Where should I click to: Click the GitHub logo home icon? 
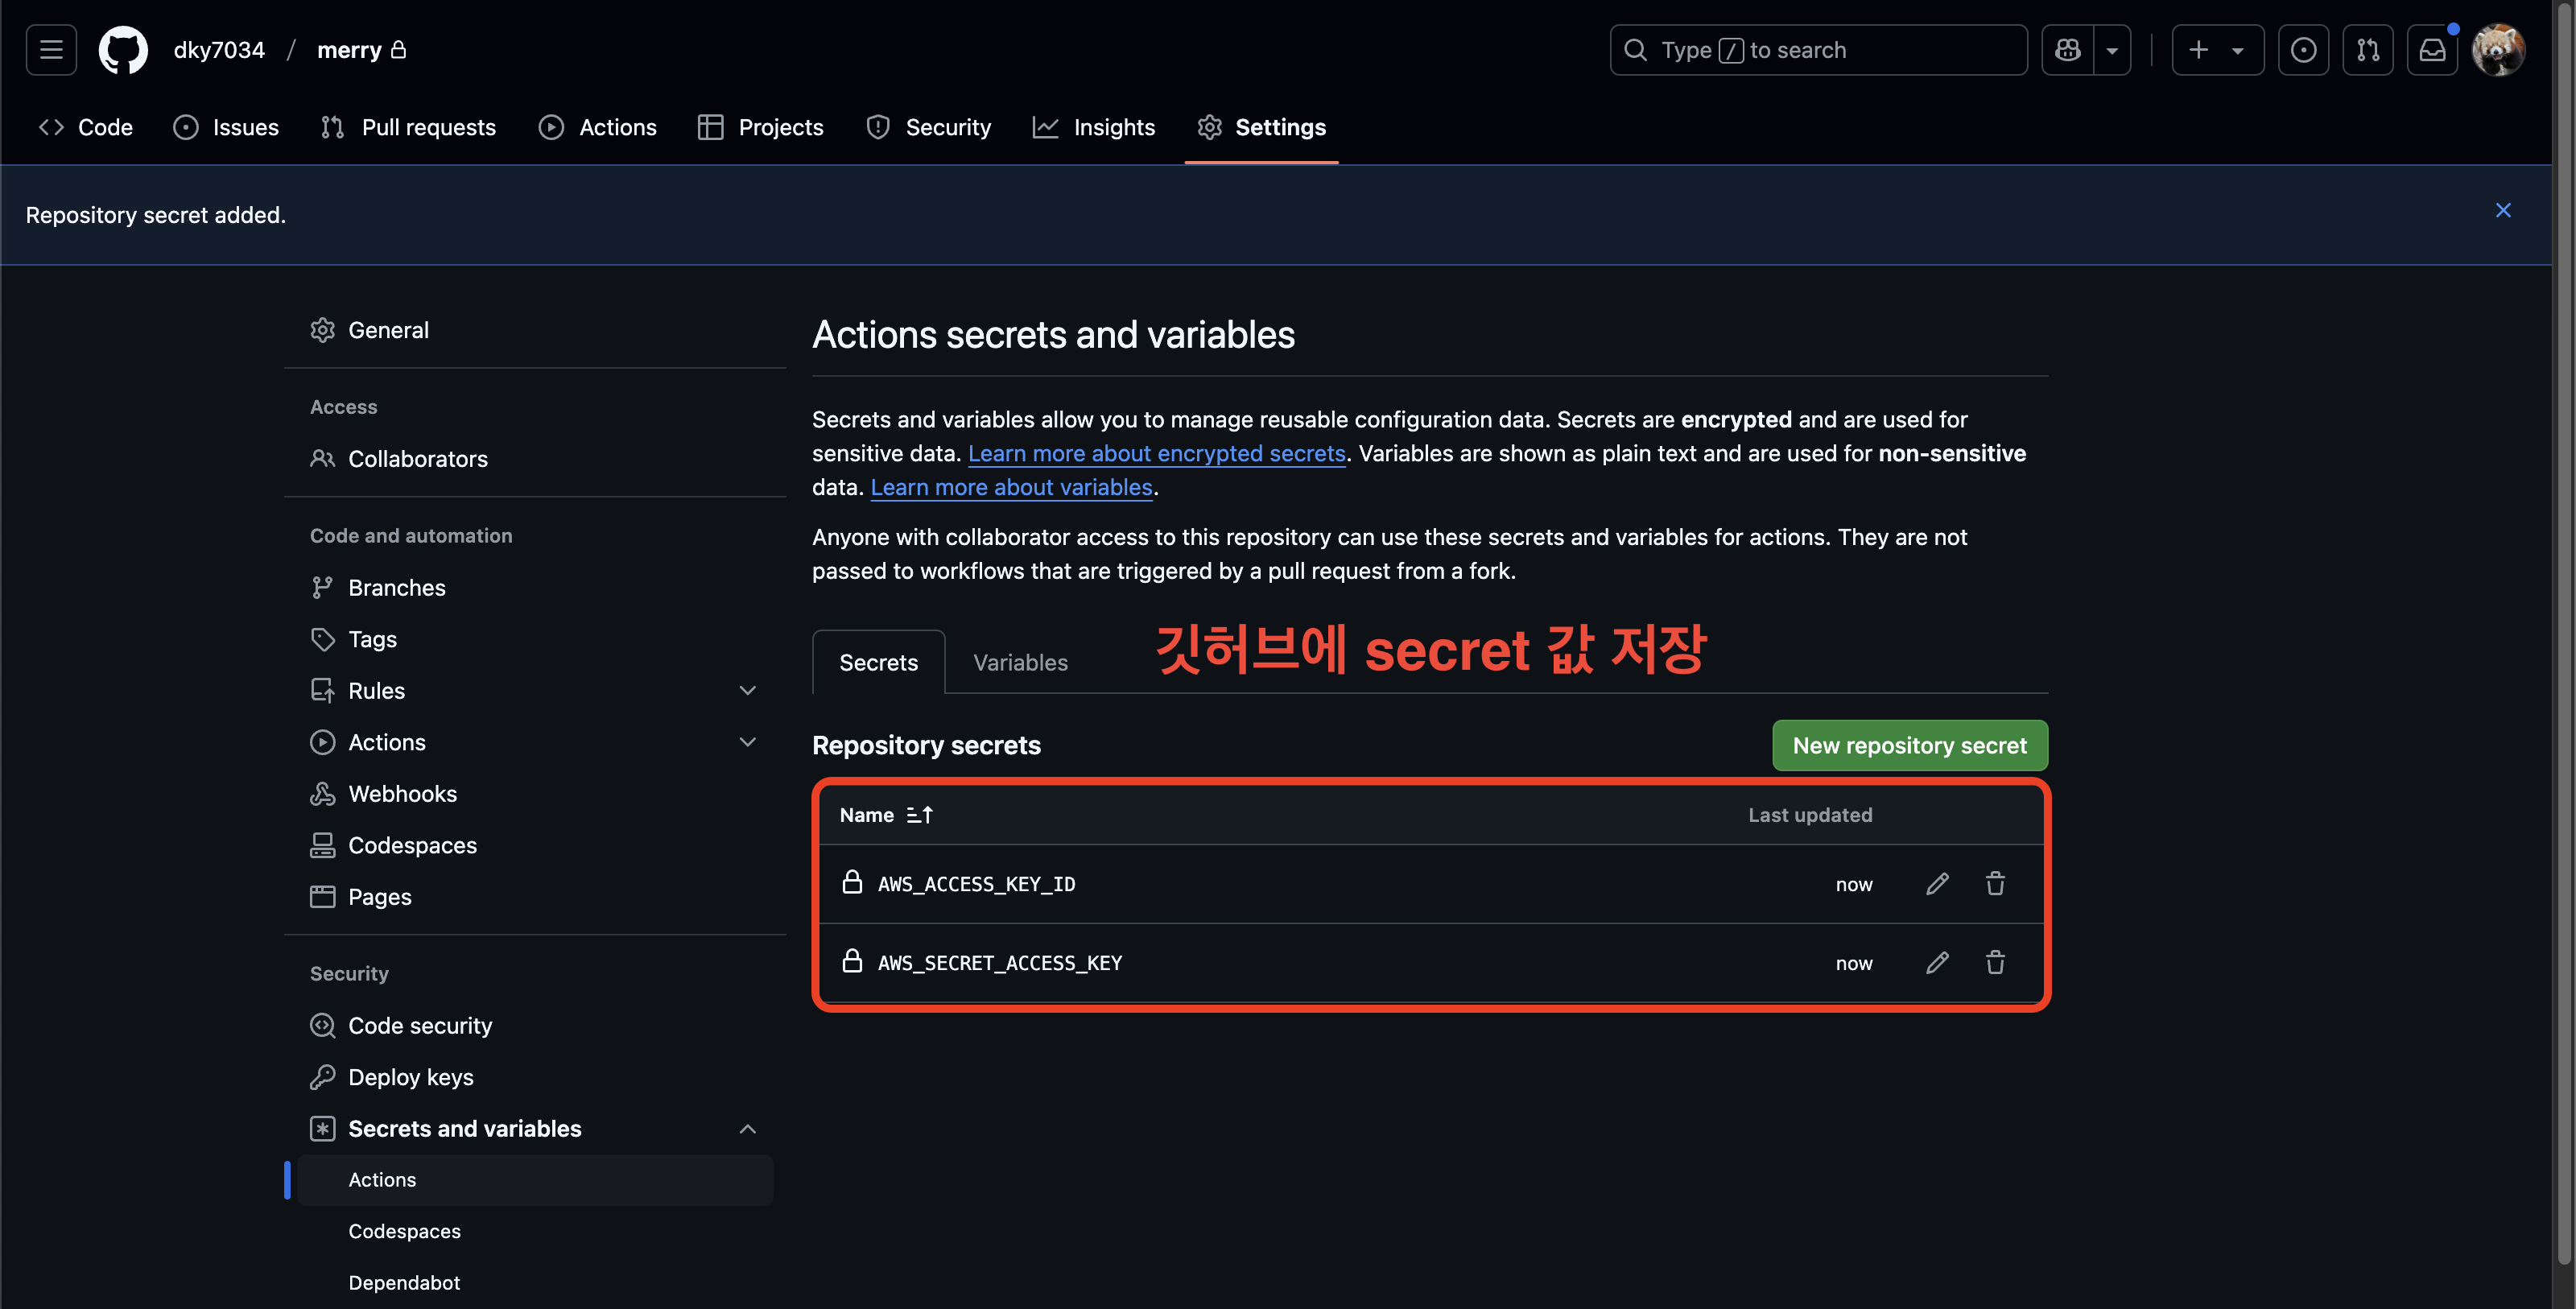(123, 50)
